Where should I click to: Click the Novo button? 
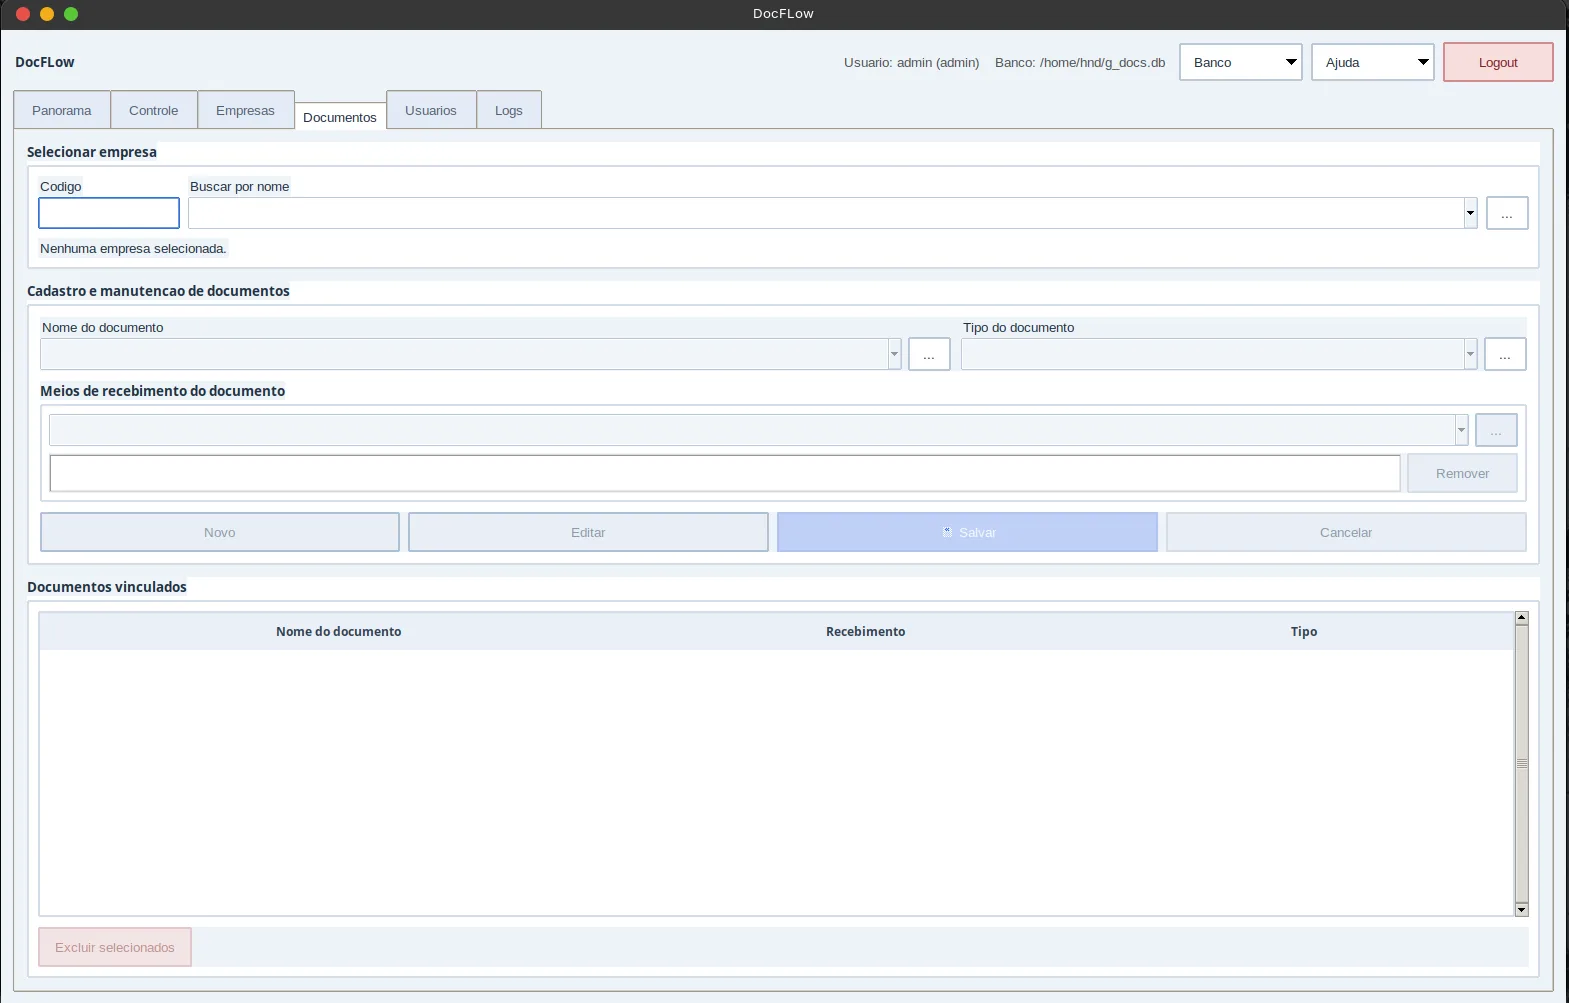point(220,532)
